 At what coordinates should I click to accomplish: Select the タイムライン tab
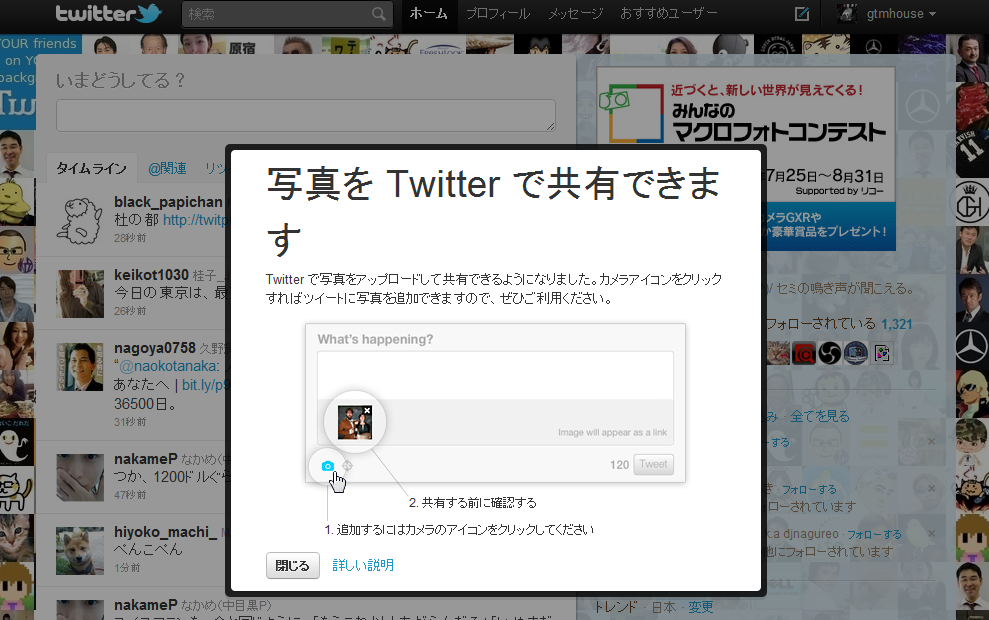91,168
